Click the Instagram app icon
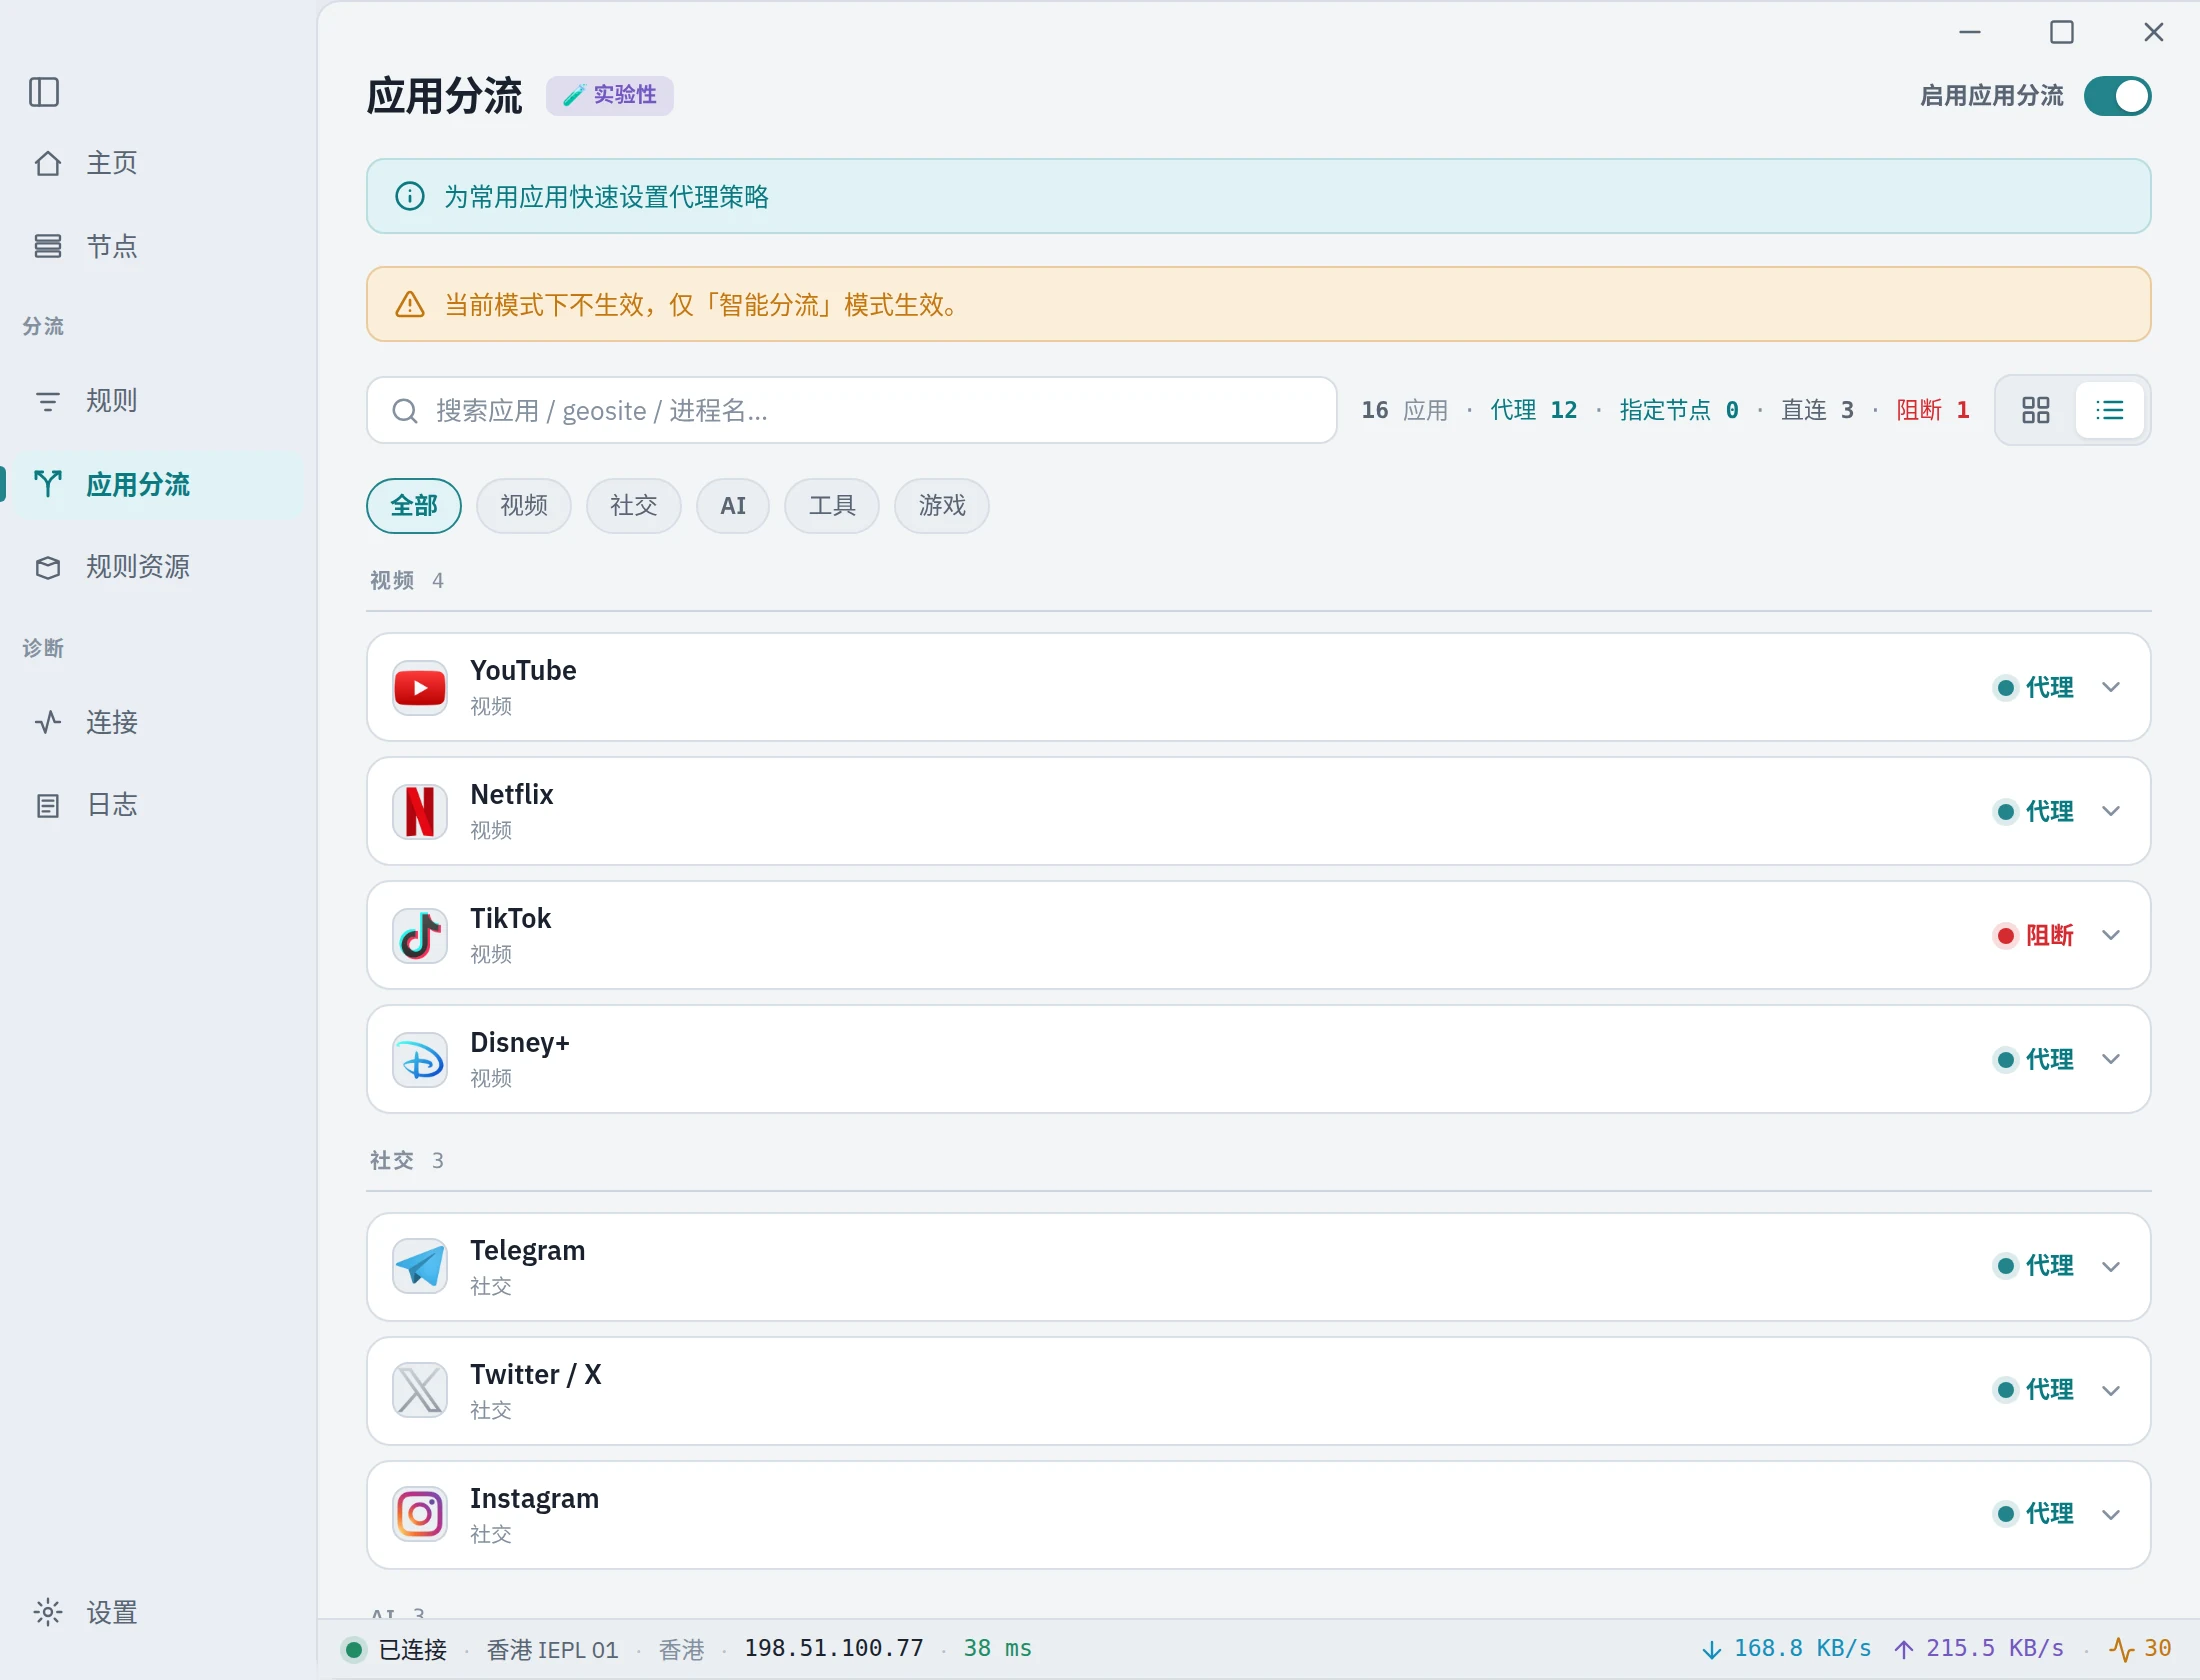 pos(420,1515)
